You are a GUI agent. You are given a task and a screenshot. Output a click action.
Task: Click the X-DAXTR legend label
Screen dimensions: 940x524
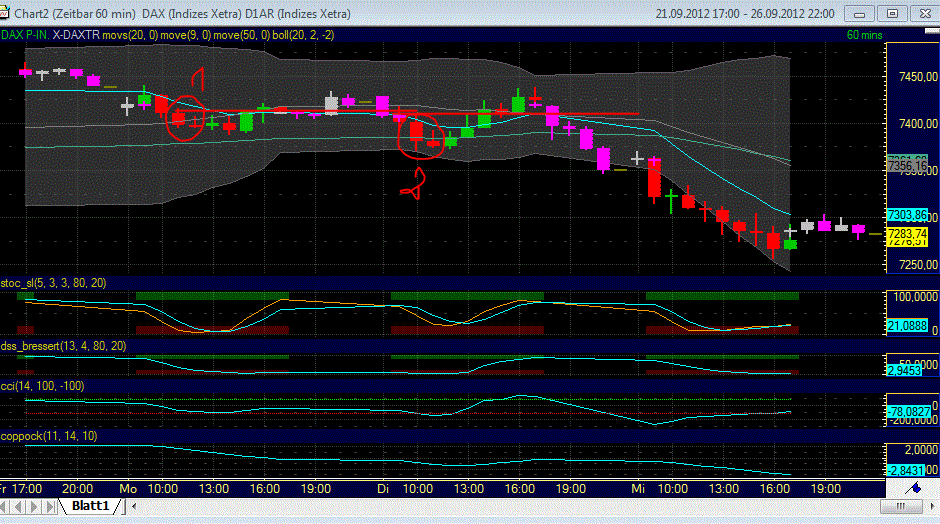(x=76, y=35)
